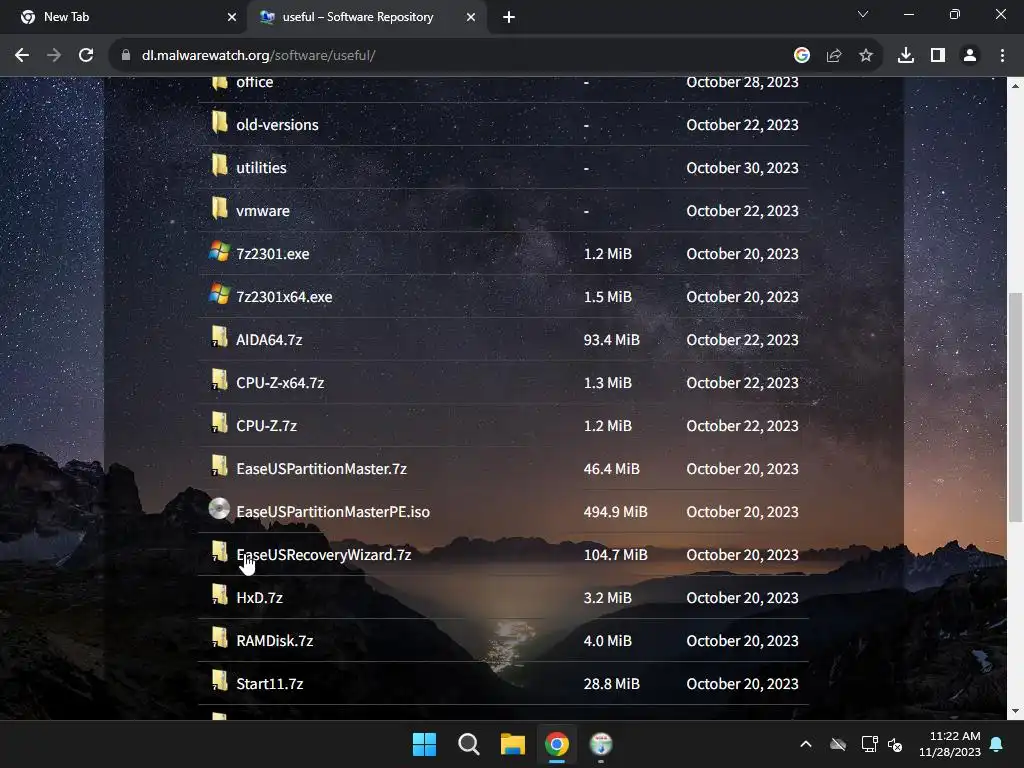Click the Google account icon in address bar
Image resolution: width=1024 pixels, height=768 pixels.
pyautogui.click(x=802, y=56)
